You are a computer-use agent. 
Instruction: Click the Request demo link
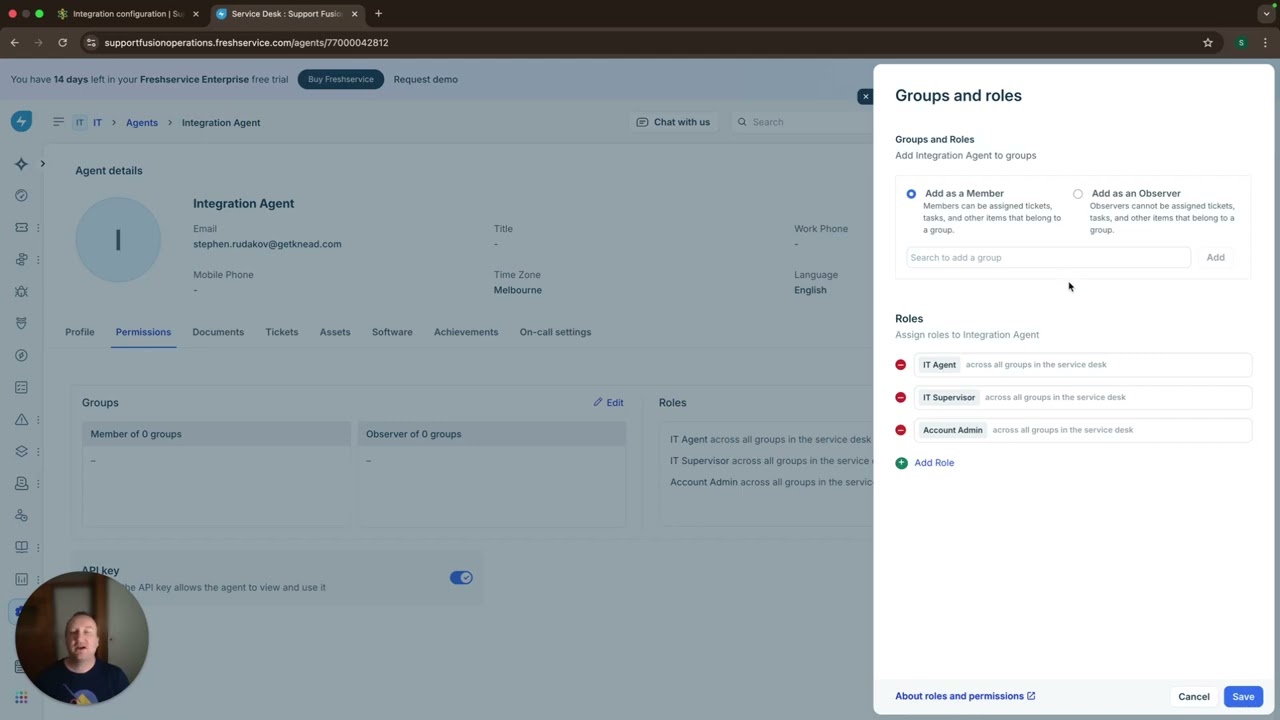coord(425,79)
